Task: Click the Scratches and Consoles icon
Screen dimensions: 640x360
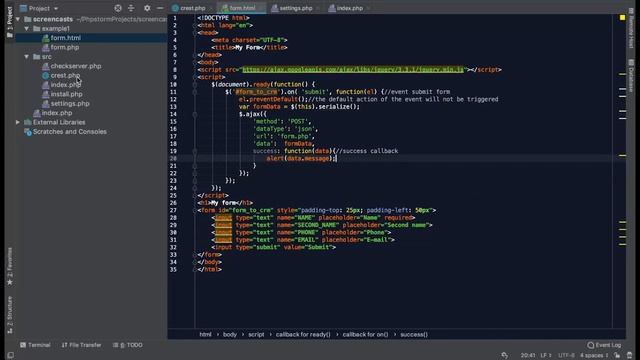Action: [x=28, y=132]
